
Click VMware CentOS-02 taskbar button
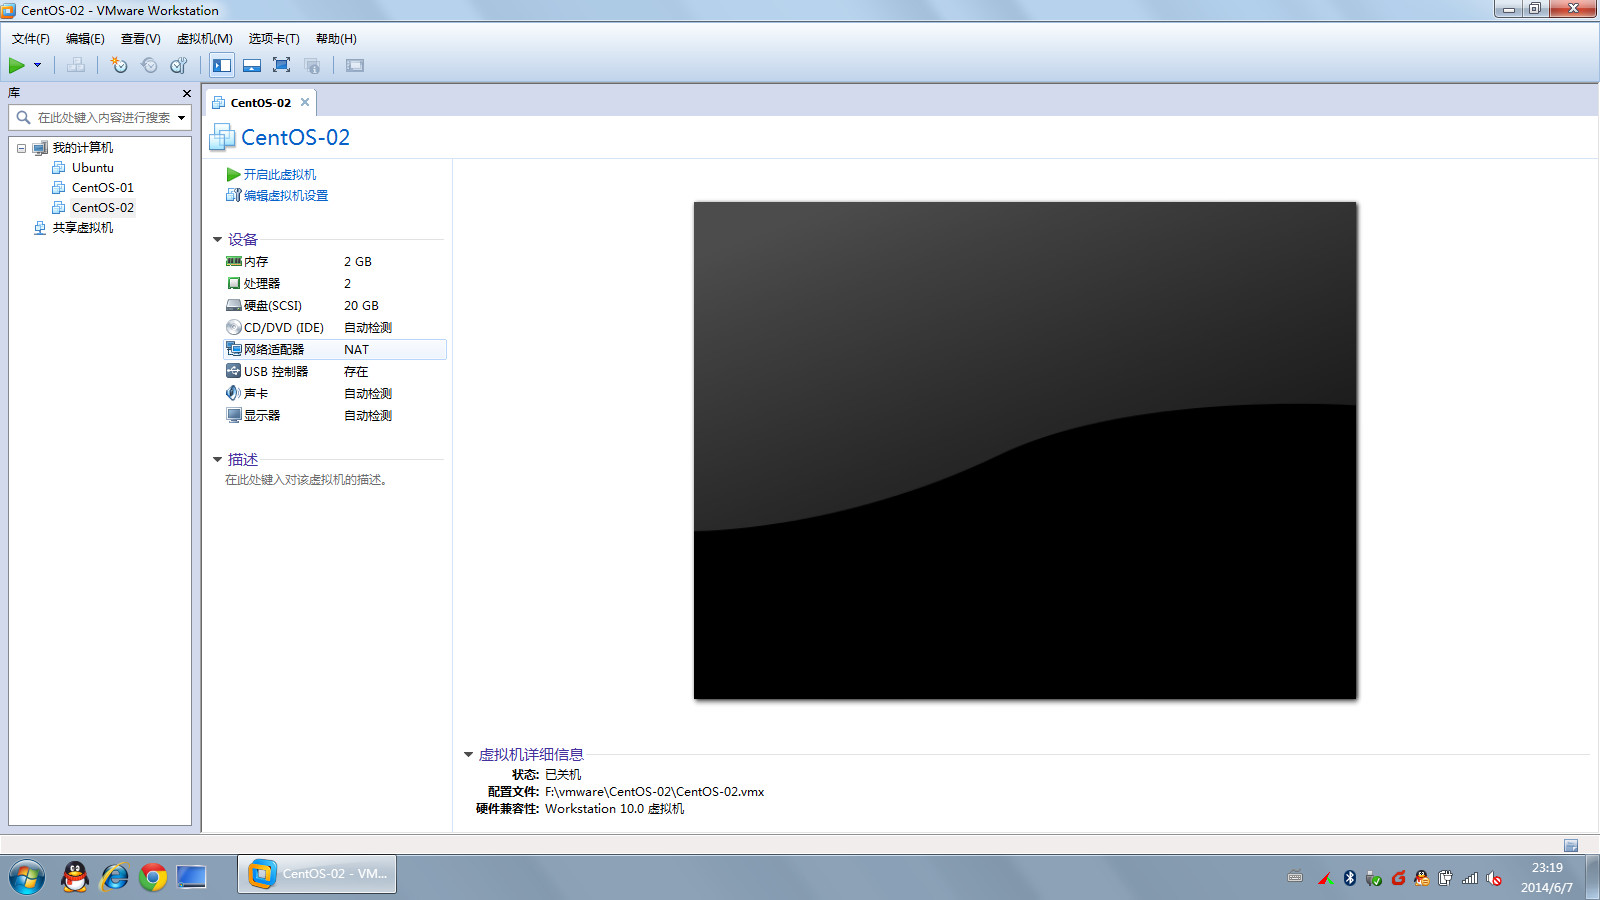pos(317,874)
